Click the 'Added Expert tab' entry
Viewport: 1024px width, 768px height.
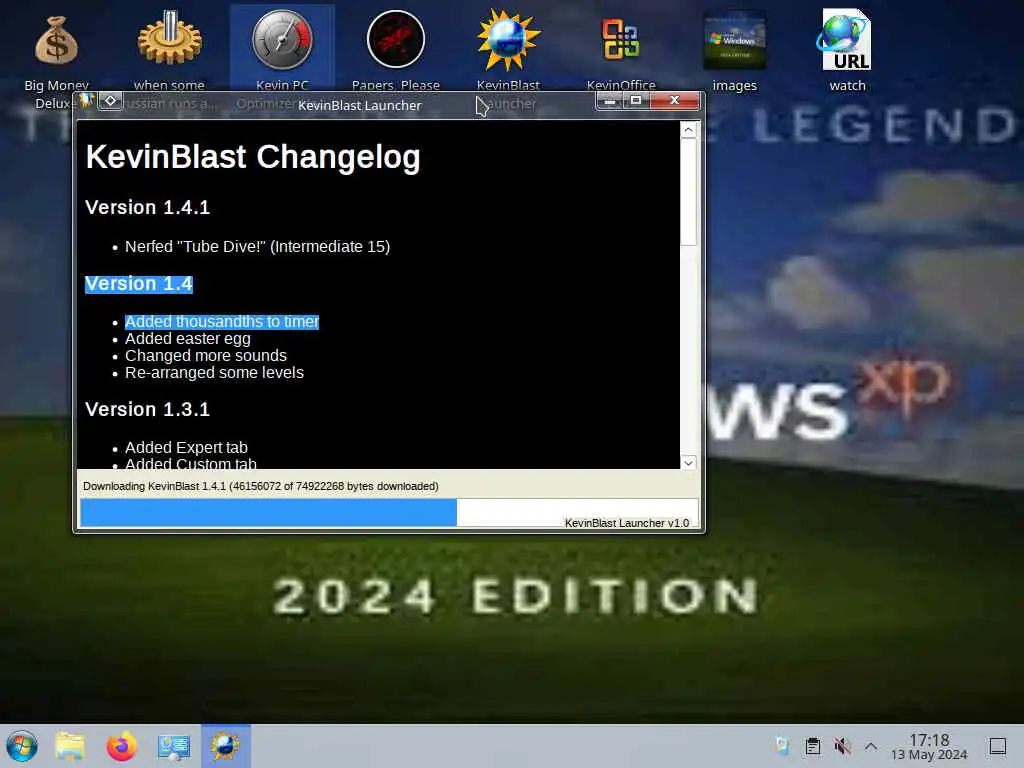point(186,447)
